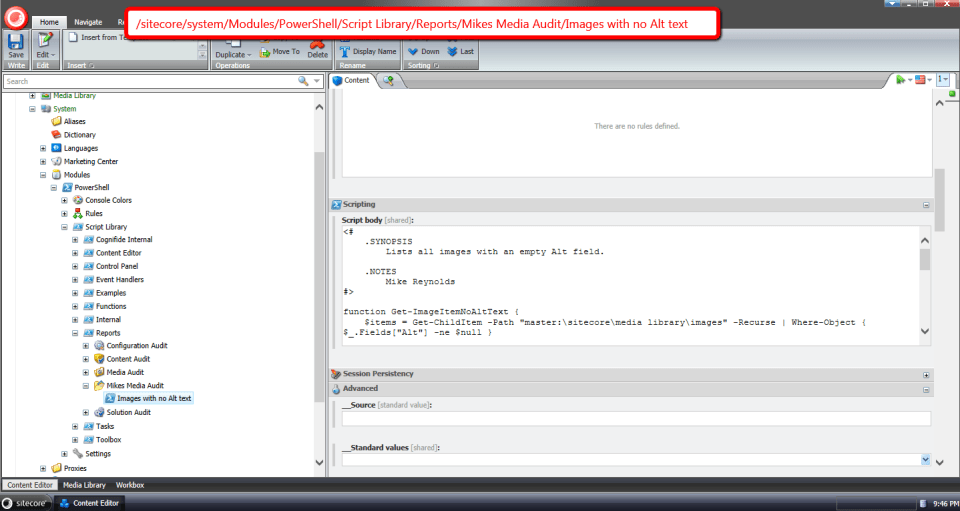This screenshot has width=960, height=511.
Task: Move item Down in sorting
Action: point(423,52)
